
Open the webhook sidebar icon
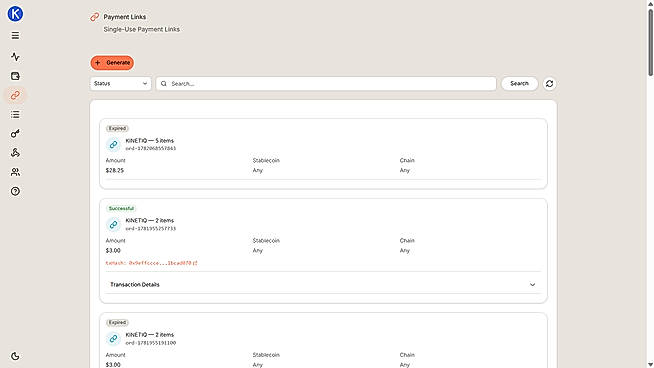[15, 153]
